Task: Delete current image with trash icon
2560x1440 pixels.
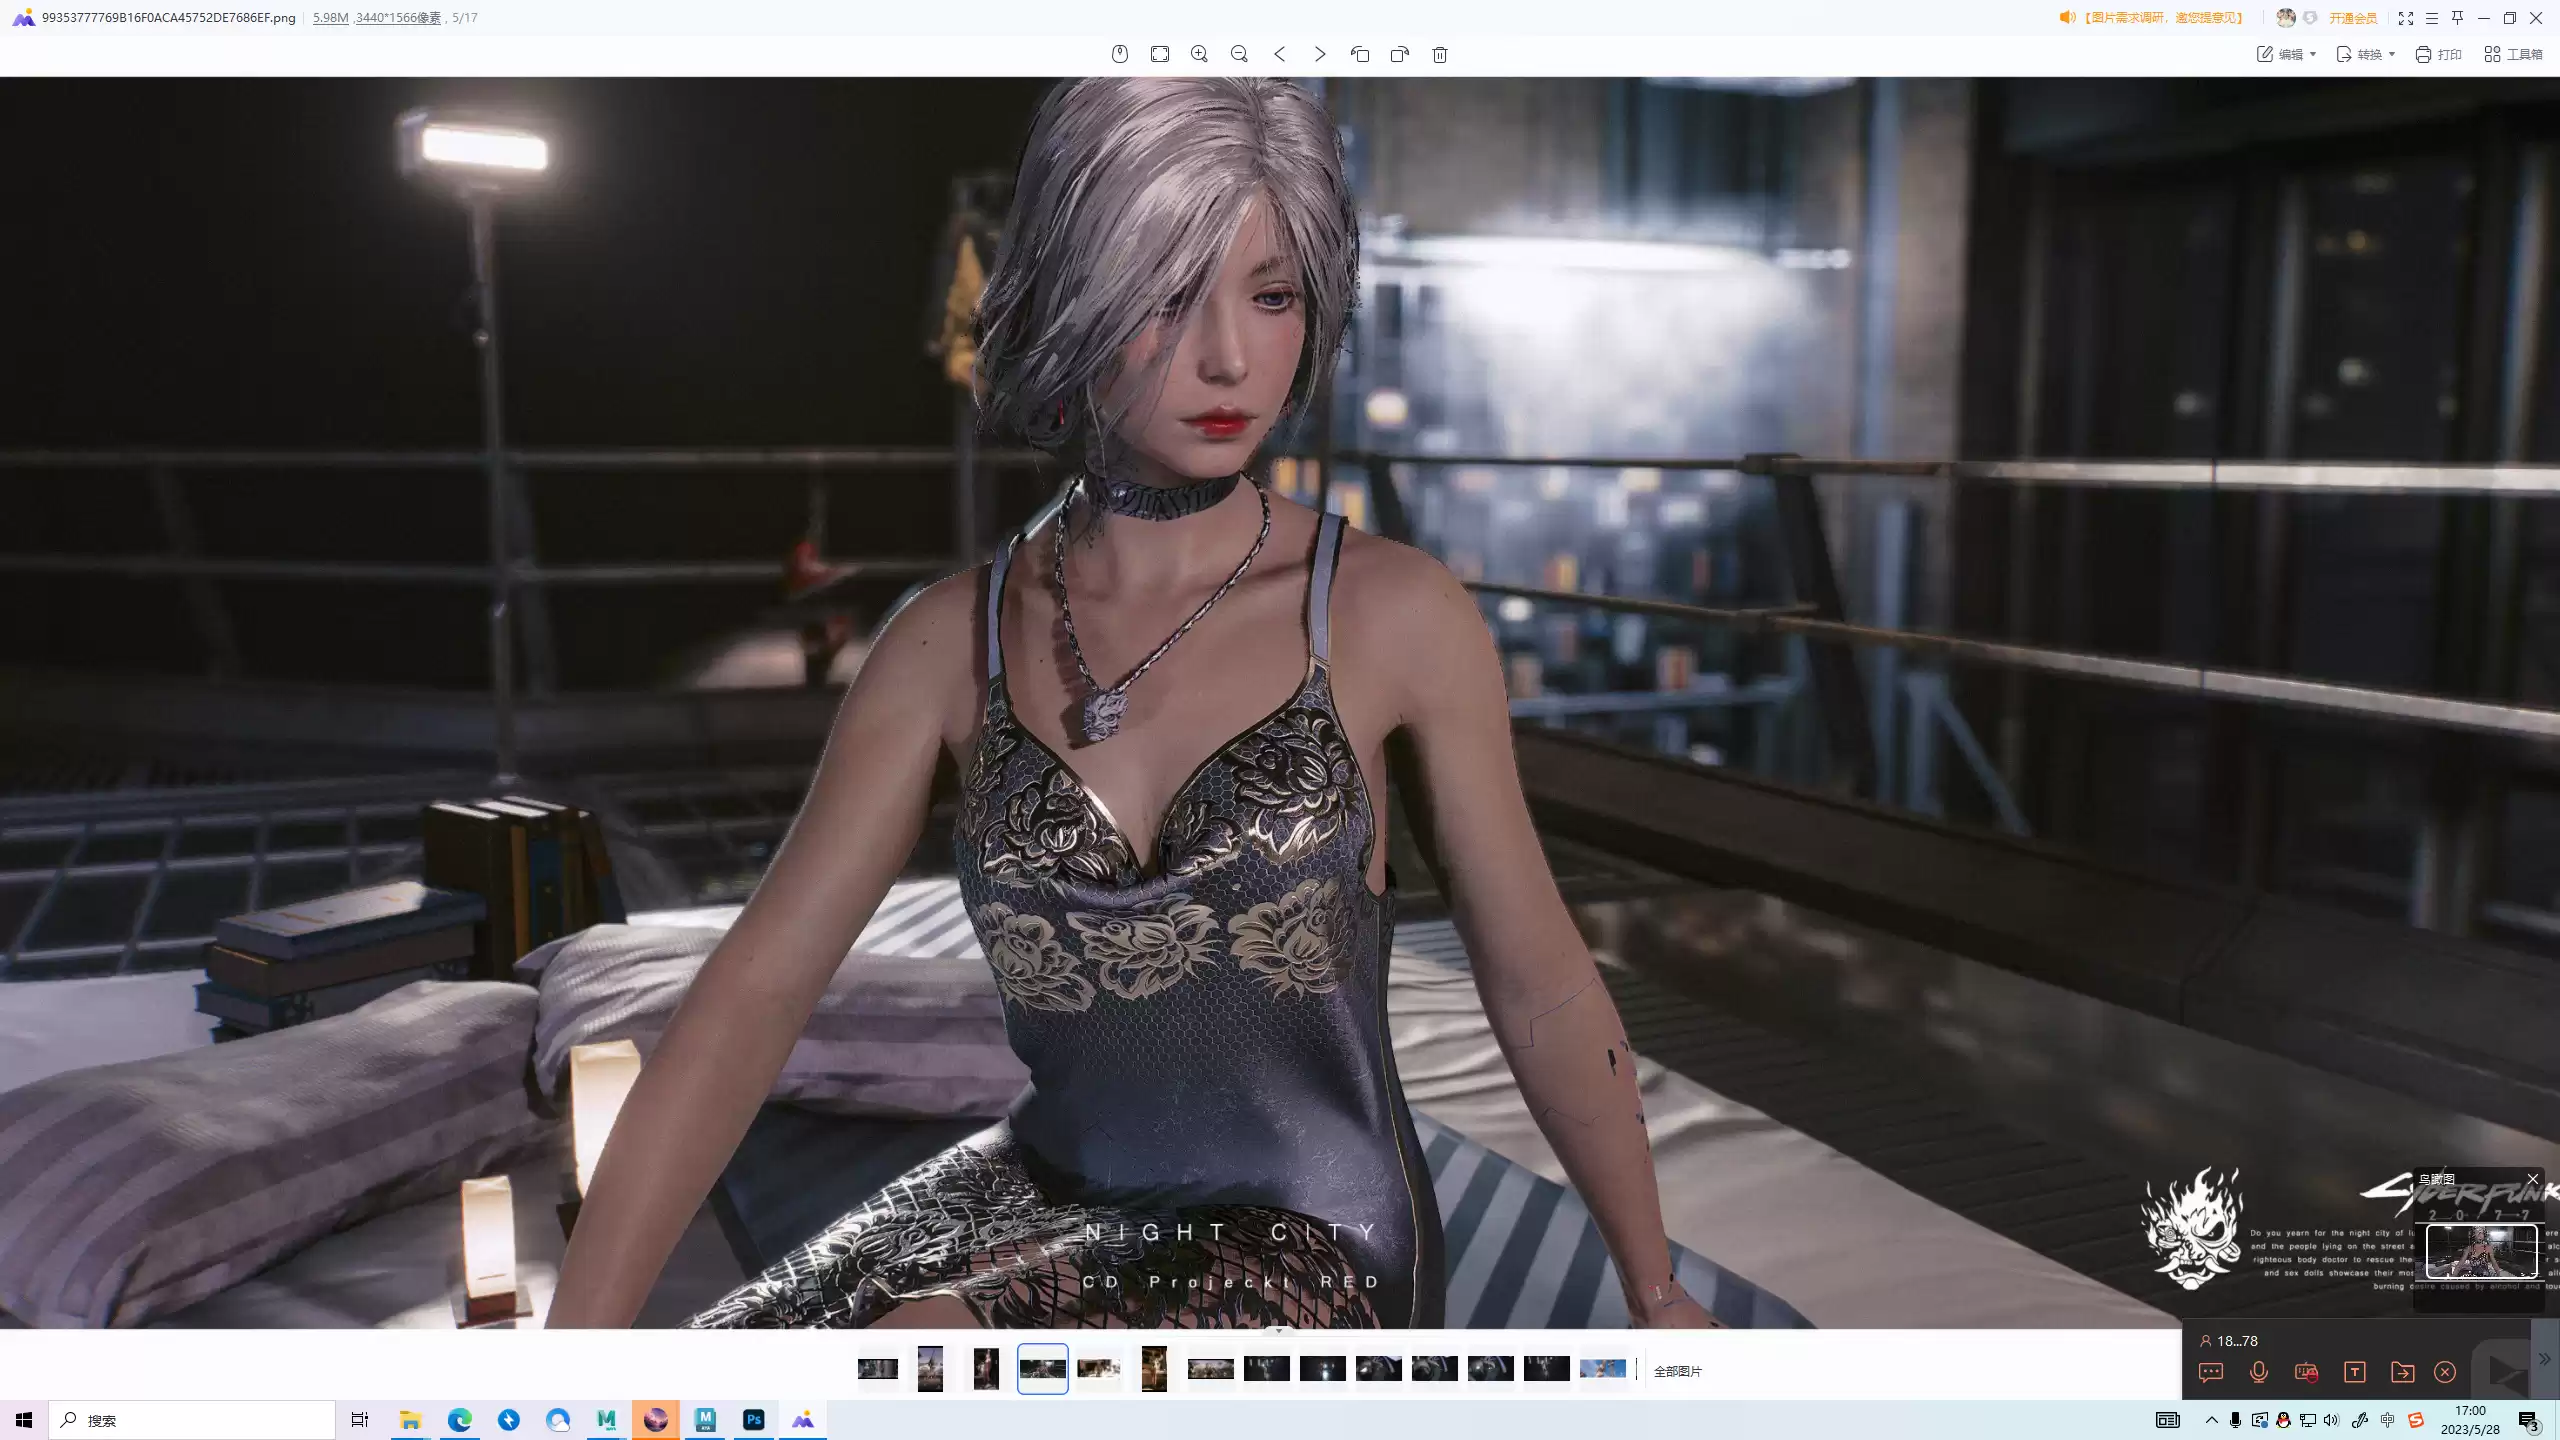Action: pyautogui.click(x=1440, y=54)
